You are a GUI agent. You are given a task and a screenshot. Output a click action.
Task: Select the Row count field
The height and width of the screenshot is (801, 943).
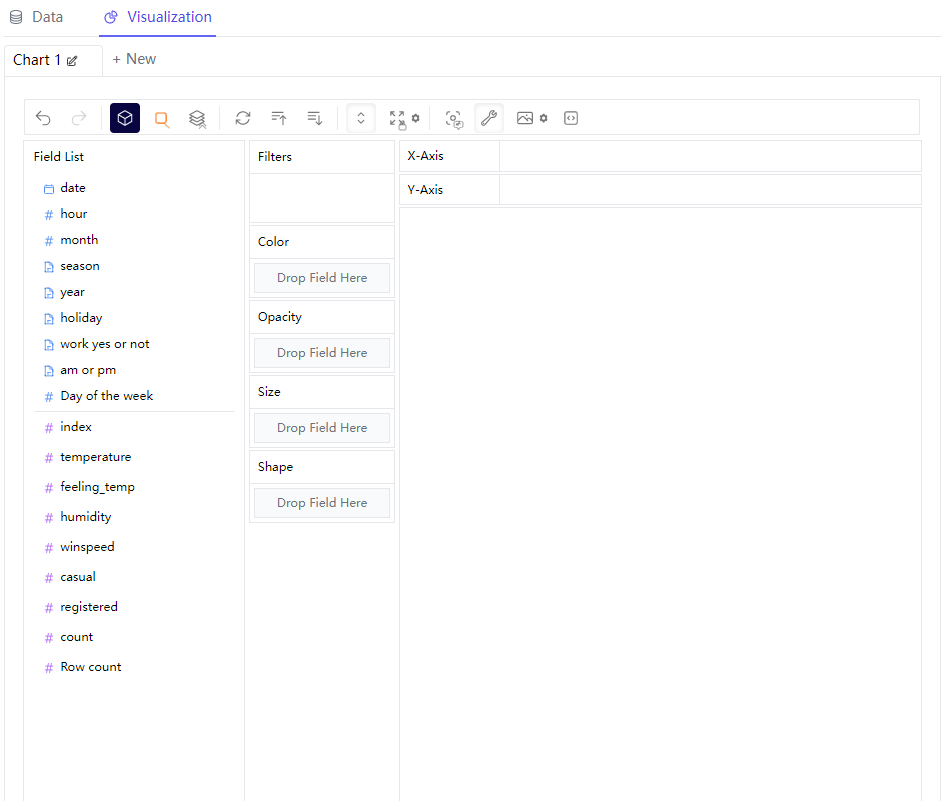click(x=91, y=667)
